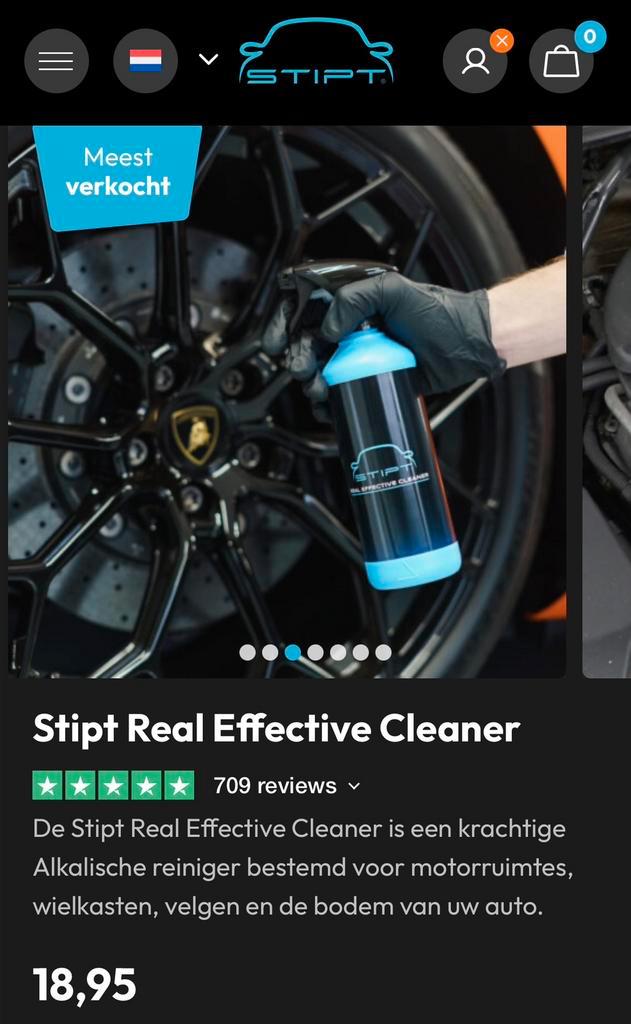This screenshot has height=1024, width=631.
Task: Open the Stipt Real Effective Cleaner title
Action: point(276,729)
